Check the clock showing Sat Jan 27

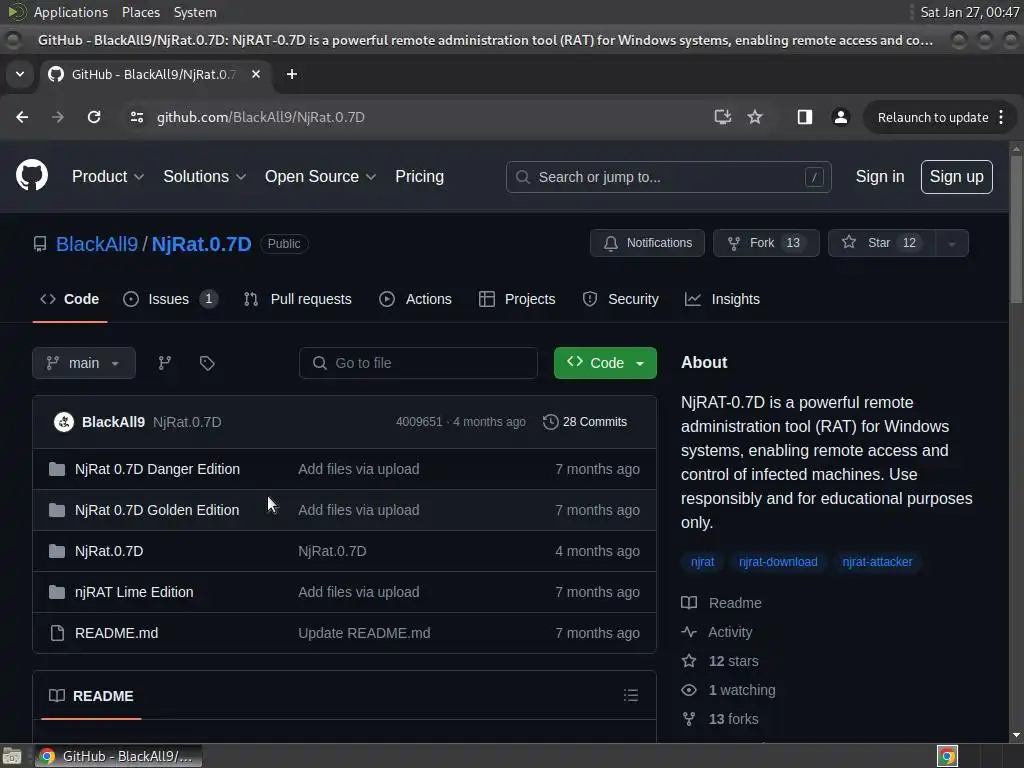click(x=969, y=12)
